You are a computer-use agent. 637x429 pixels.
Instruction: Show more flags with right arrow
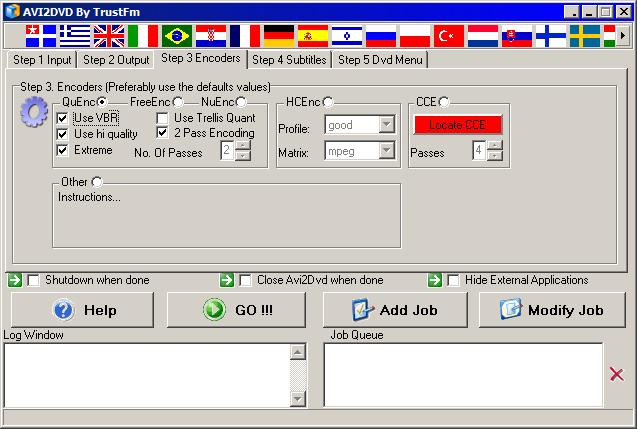pyautogui.click(x=622, y=36)
